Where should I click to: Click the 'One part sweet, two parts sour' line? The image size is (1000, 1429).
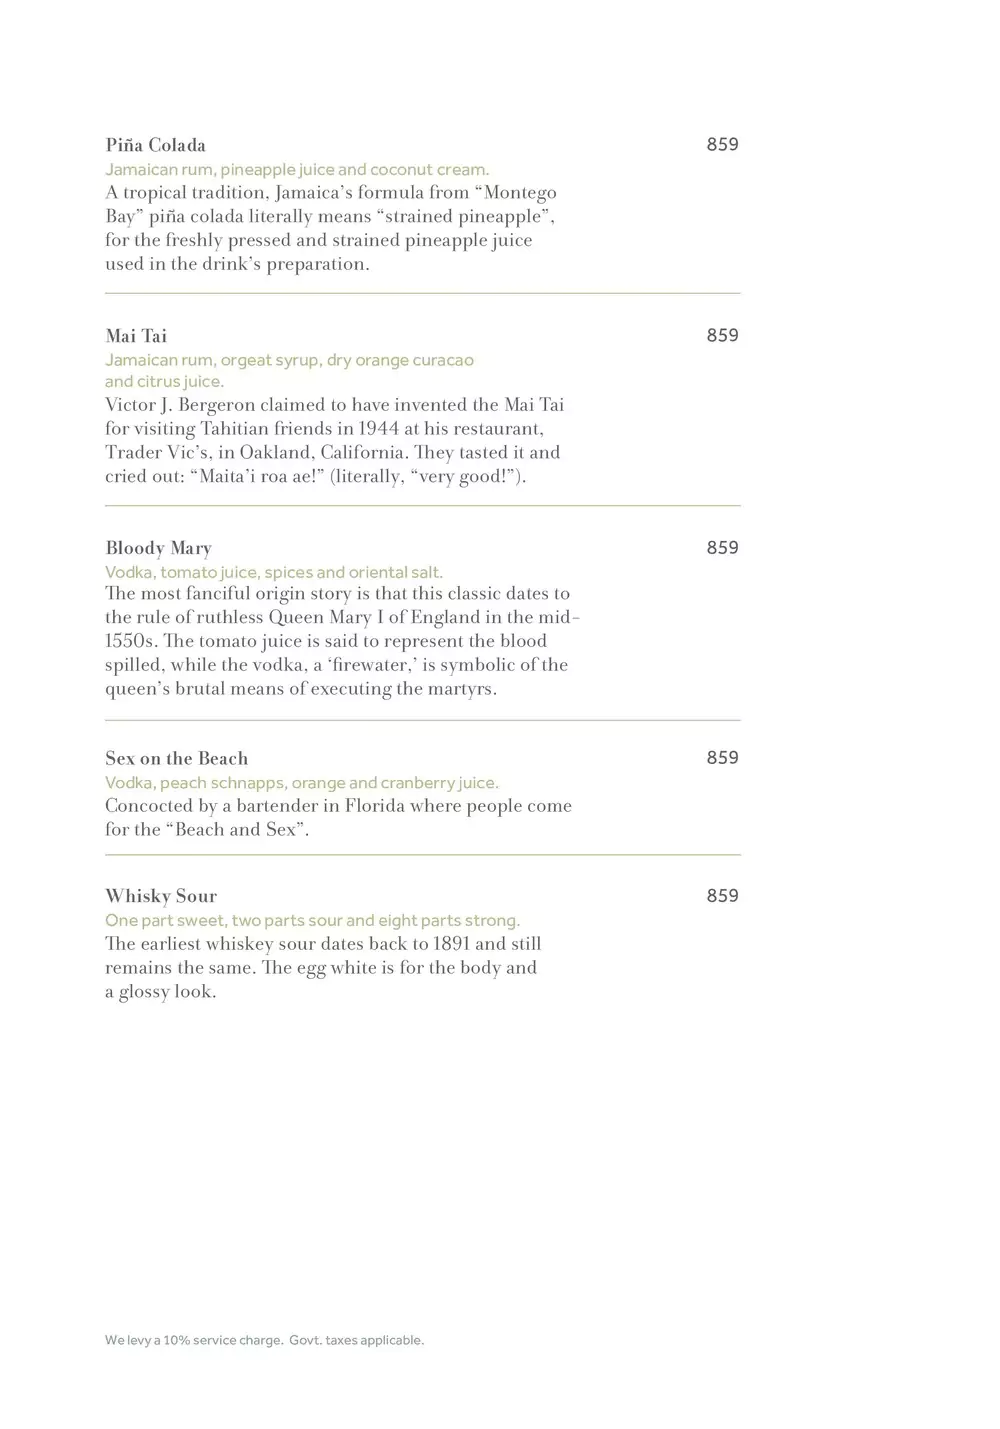[x=312, y=921]
